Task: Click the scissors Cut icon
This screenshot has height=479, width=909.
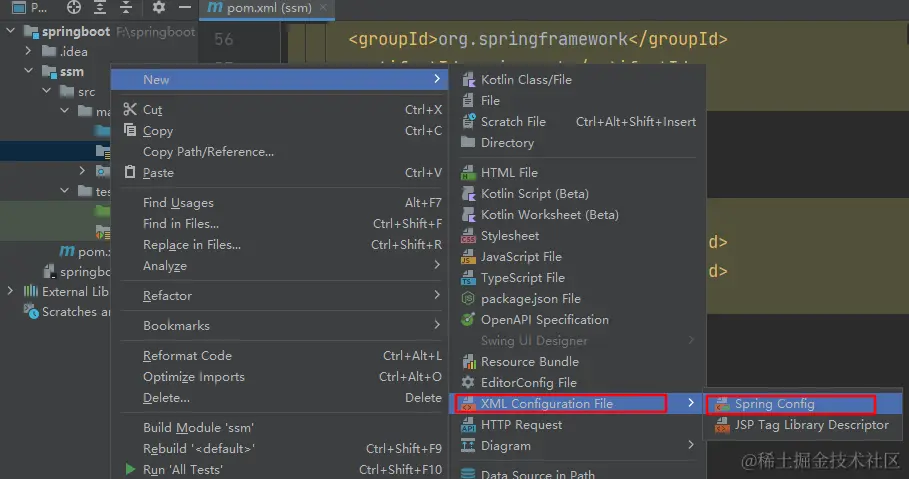Action: pos(130,109)
